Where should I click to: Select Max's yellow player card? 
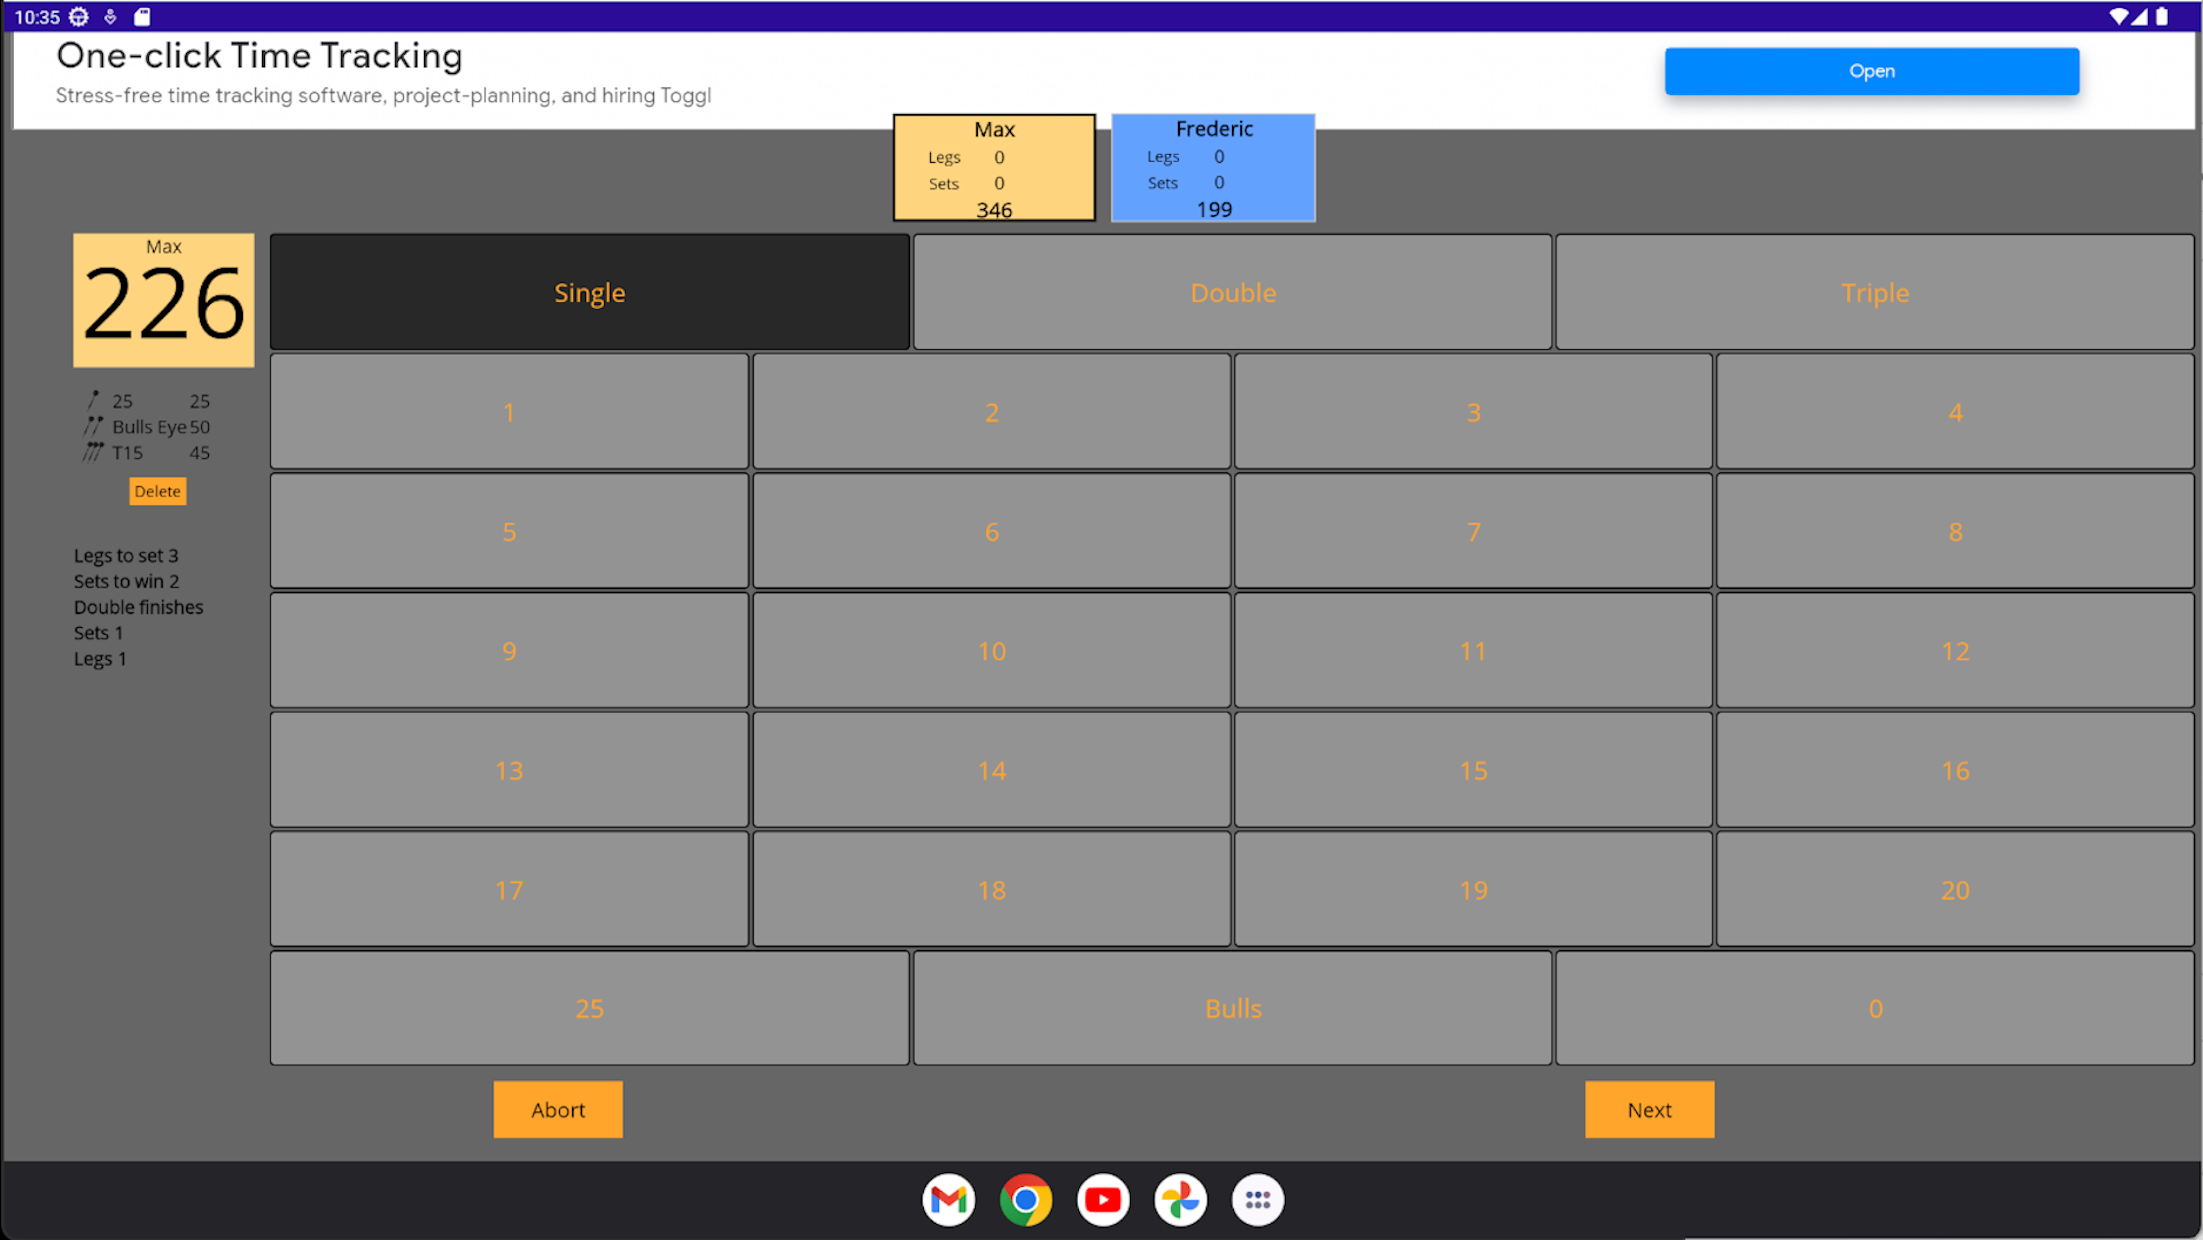[x=994, y=168]
